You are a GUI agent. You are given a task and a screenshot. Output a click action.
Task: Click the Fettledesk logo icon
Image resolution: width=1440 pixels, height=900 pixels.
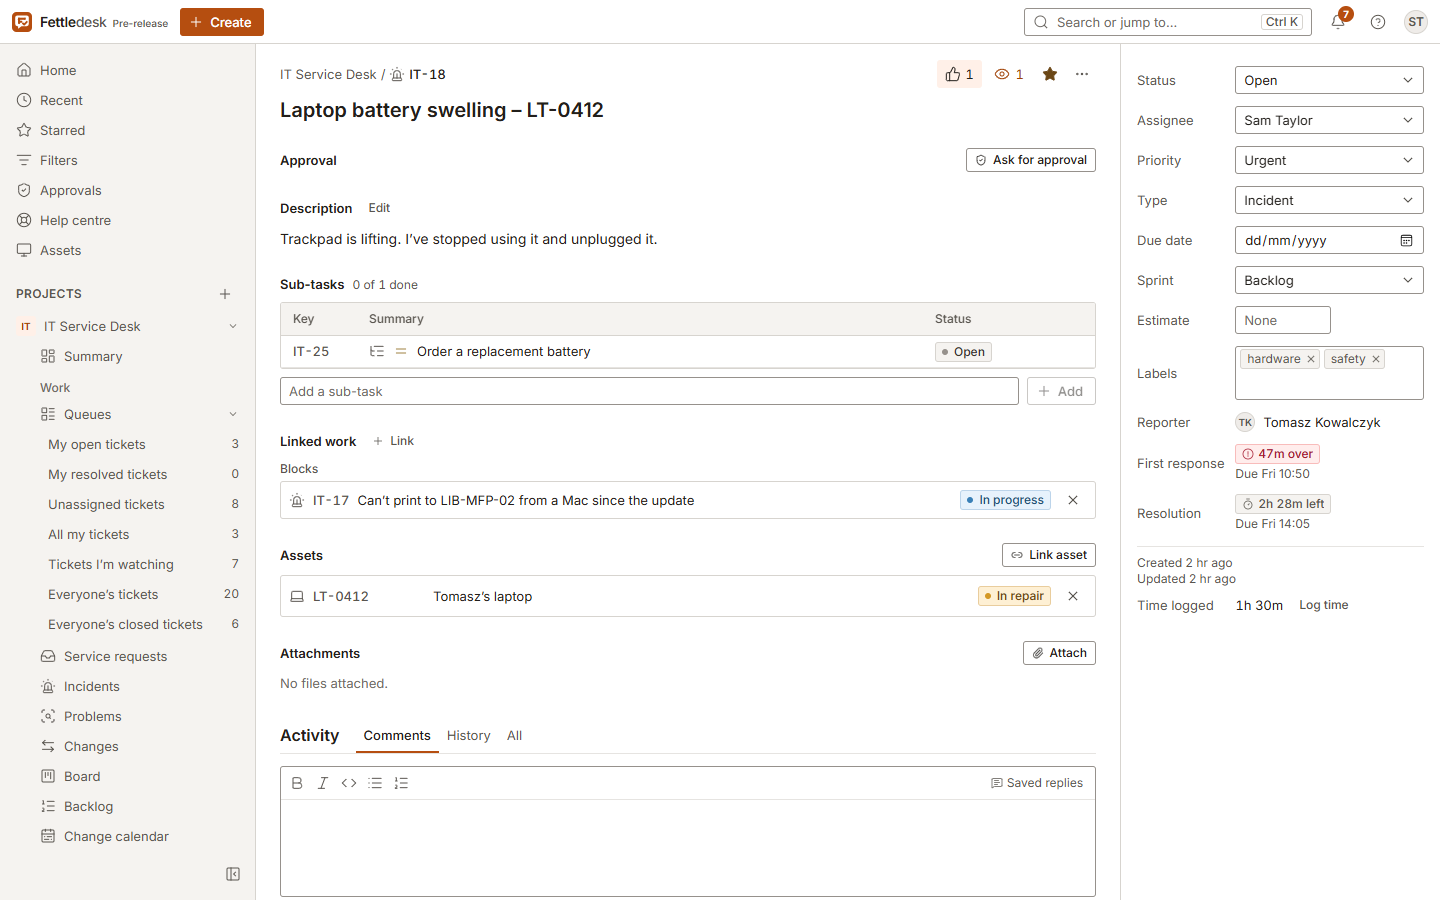(x=22, y=22)
